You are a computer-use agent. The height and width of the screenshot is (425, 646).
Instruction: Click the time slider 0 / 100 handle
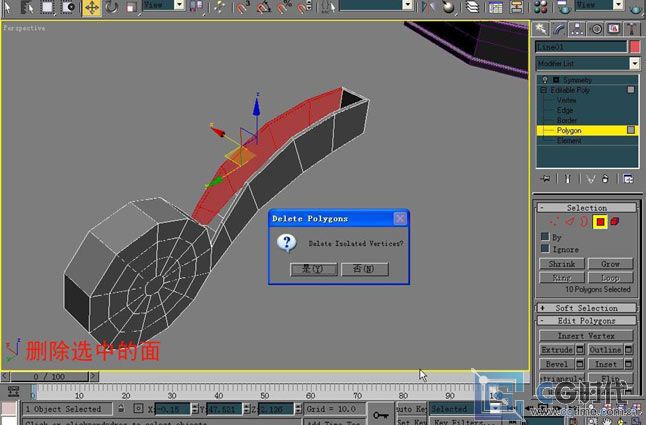coord(49,376)
